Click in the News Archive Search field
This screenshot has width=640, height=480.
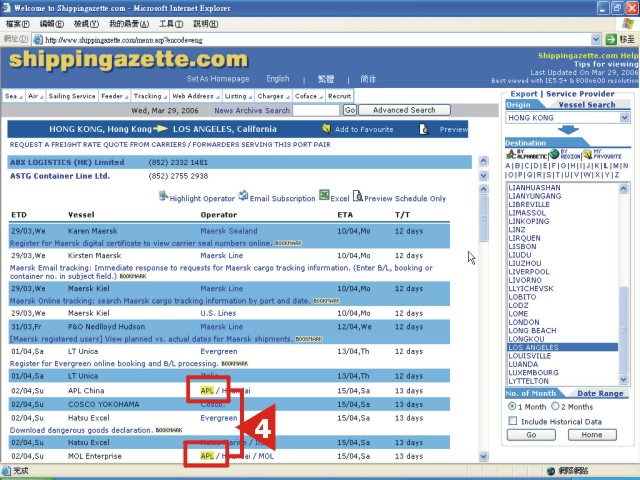point(316,110)
